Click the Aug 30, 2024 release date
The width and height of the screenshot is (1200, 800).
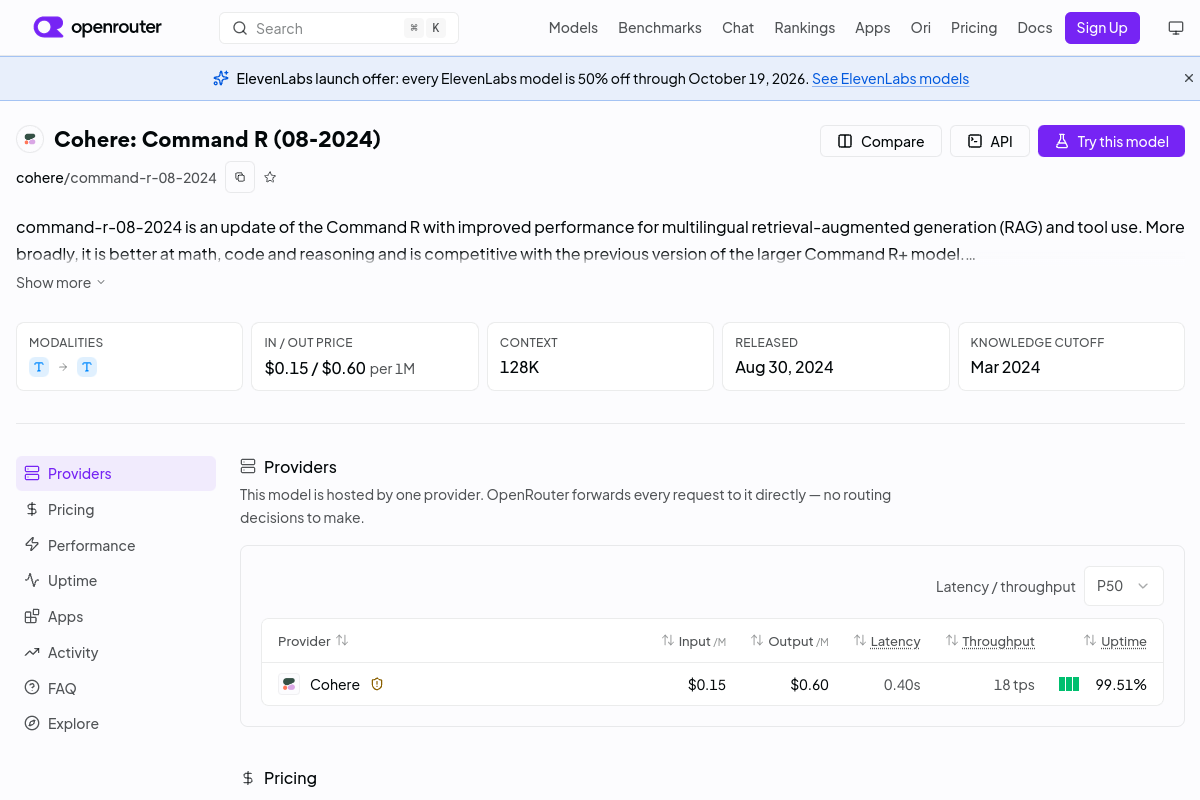(x=784, y=367)
